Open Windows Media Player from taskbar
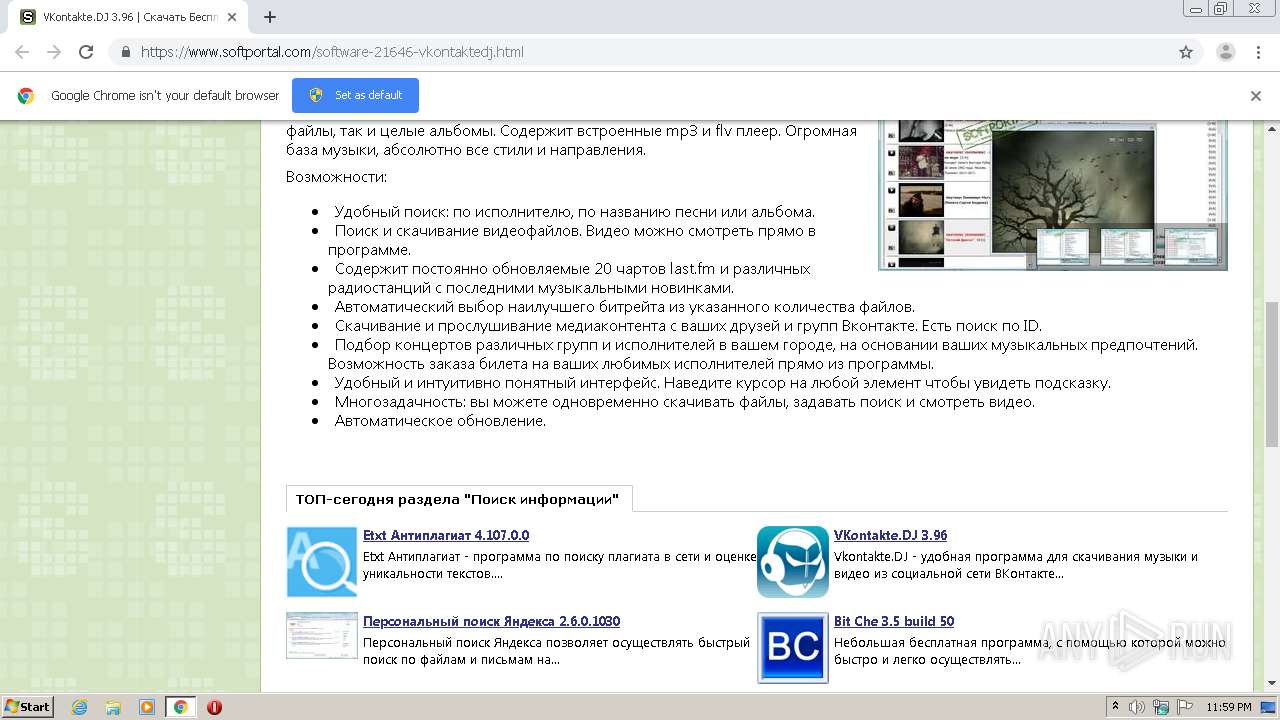This screenshot has height=720, width=1280. [x=147, y=707]
